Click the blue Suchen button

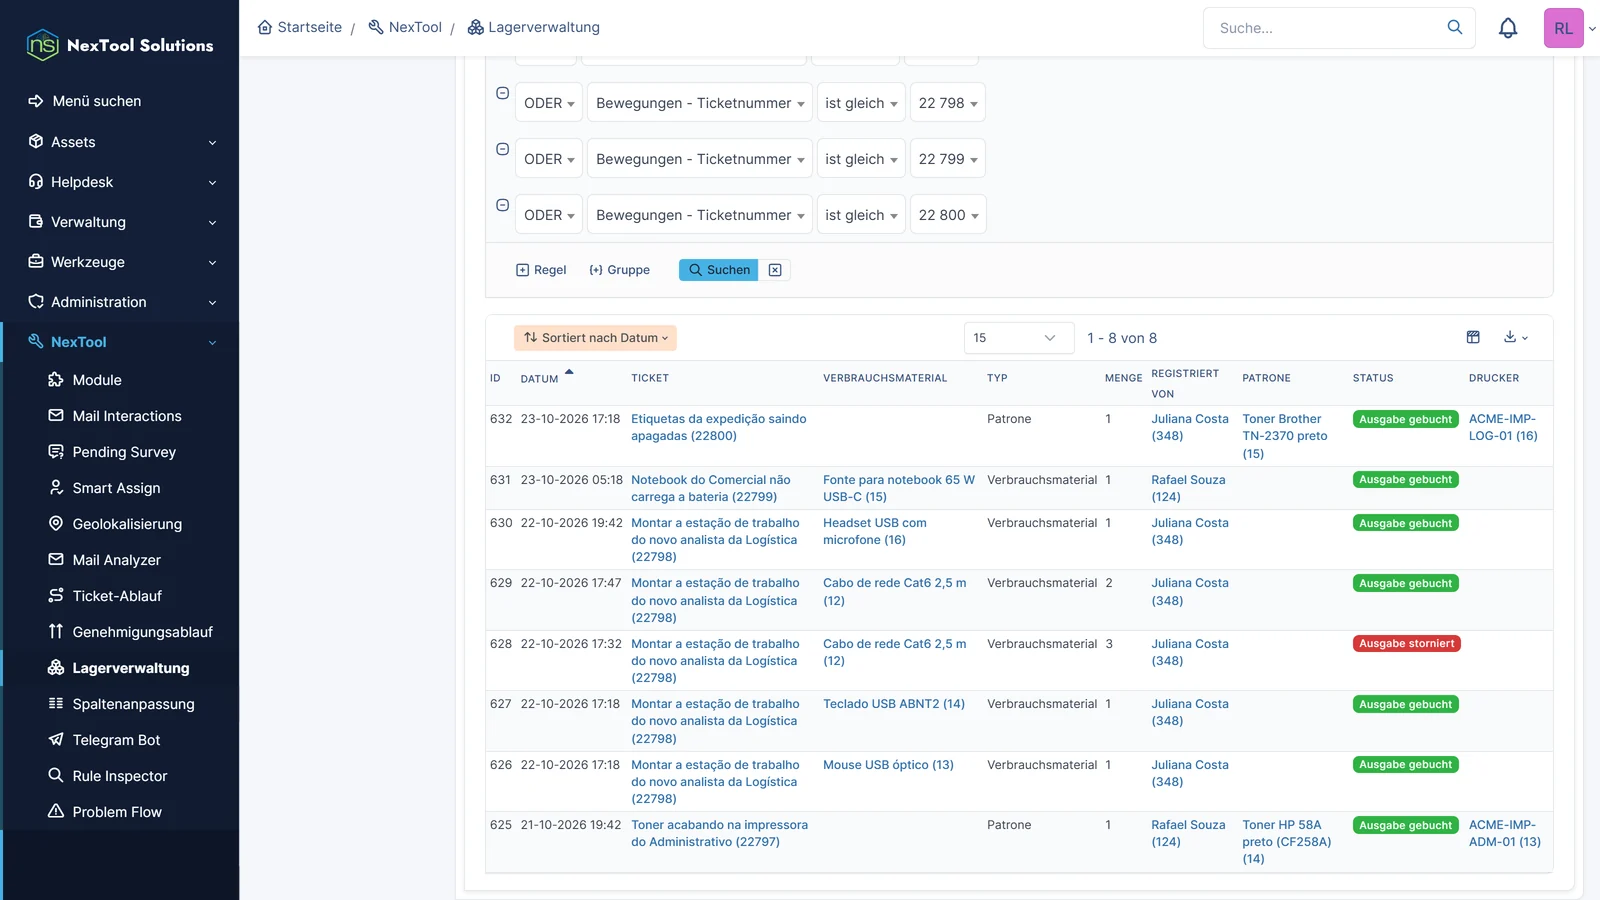pos(719,270)
